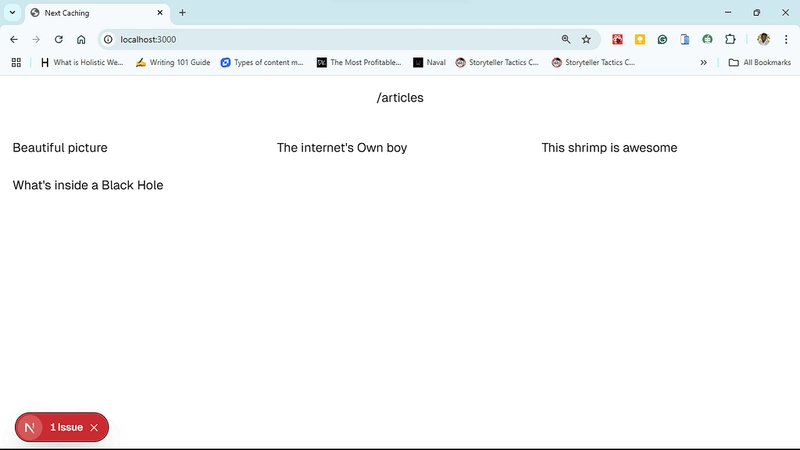The width and height of the screenshot is (800, 450).
Task: Click the red extension icon
Action: click(617, 39)
